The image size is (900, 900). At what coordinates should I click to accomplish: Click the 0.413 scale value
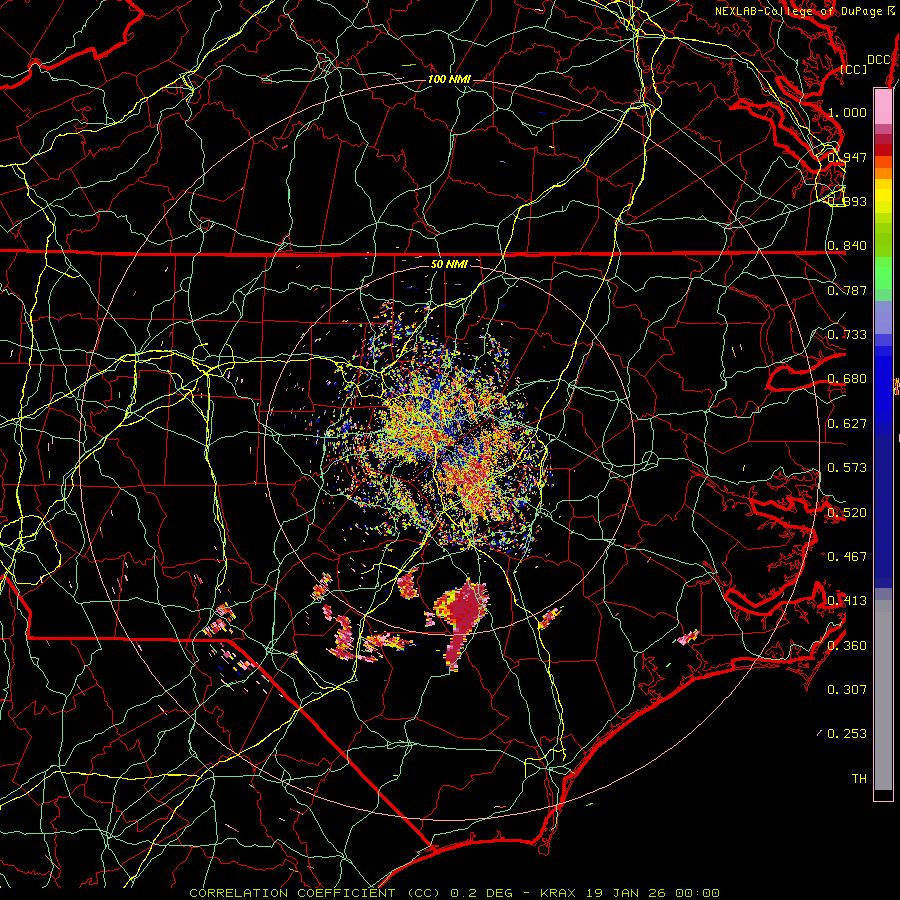847,601
